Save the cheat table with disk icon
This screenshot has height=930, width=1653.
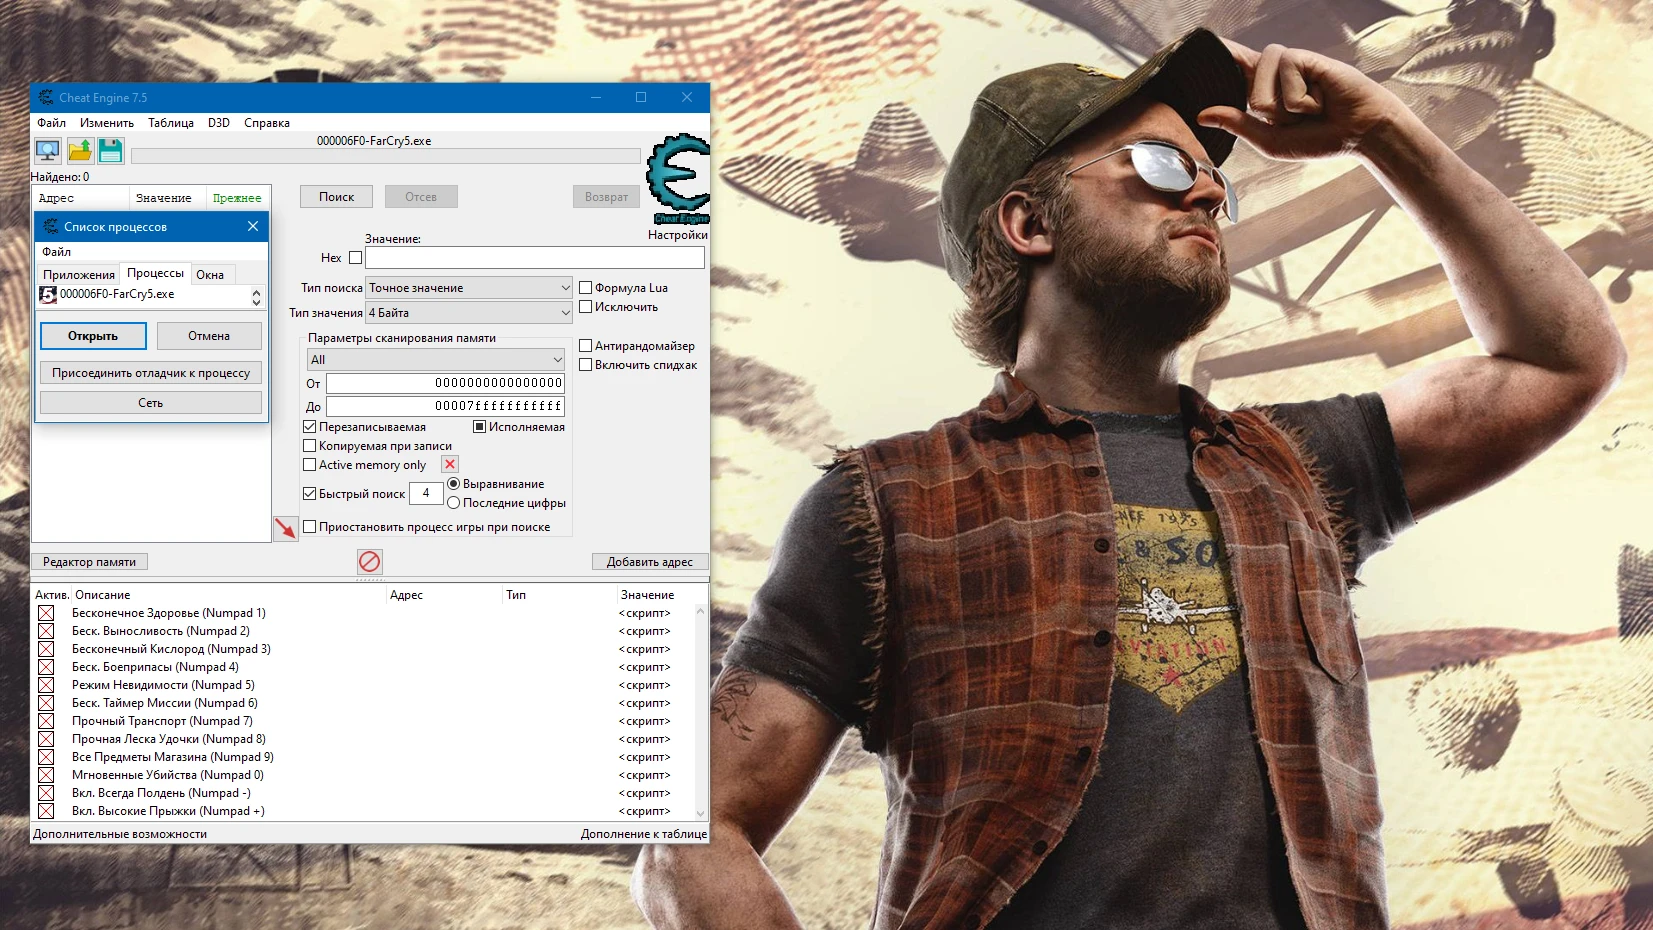tap(111, 151)
